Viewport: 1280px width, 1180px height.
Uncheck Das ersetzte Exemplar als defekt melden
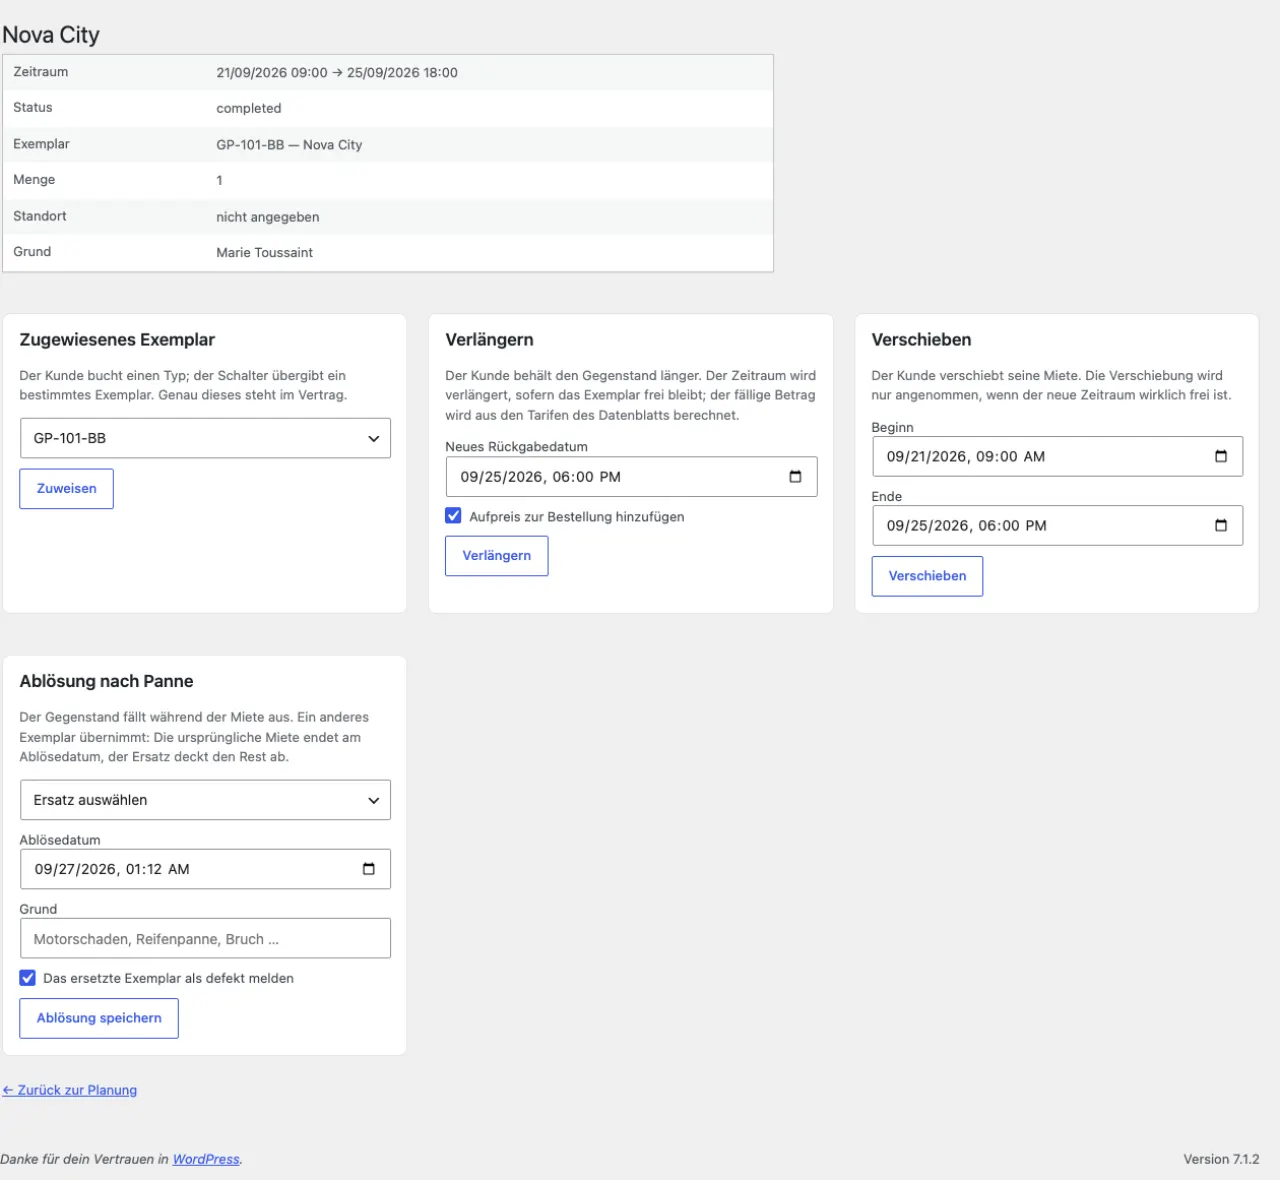[28, 978]
